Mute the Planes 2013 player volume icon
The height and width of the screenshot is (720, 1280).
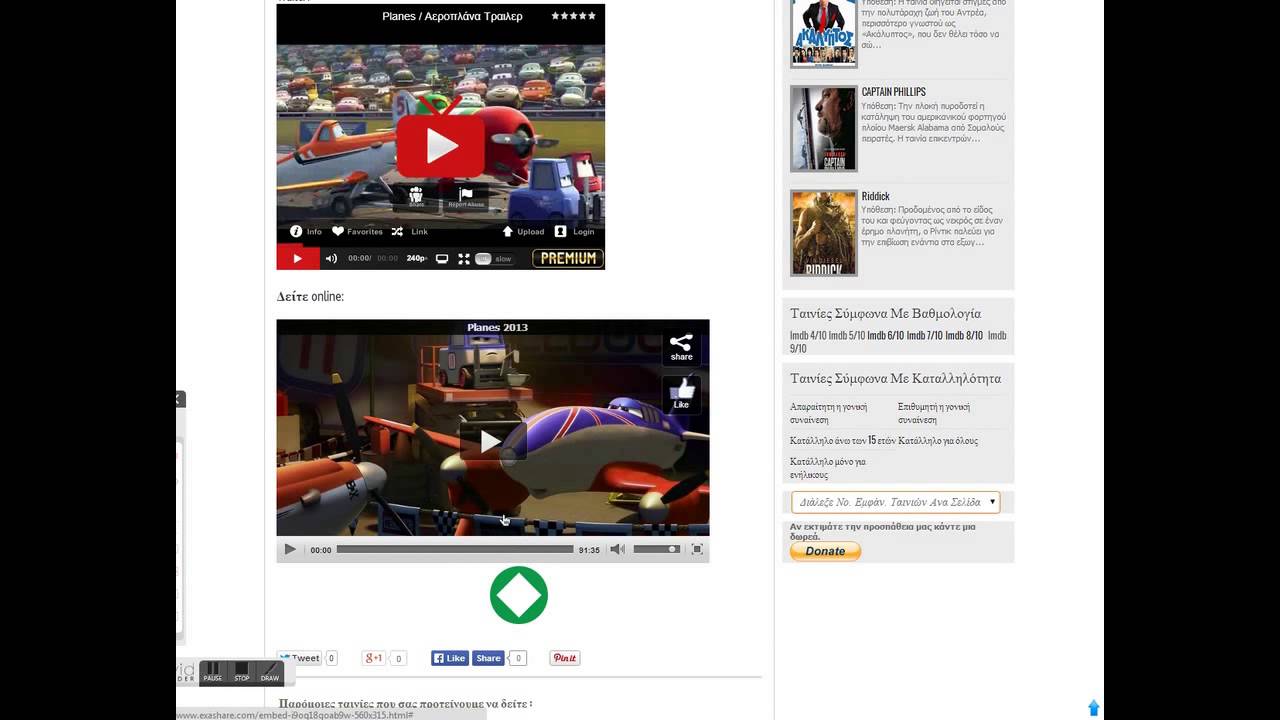(x=617, y=549)
